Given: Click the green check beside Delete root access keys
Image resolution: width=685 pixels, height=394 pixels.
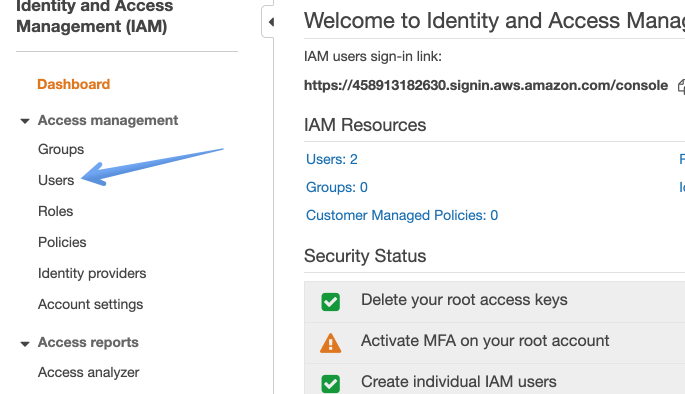Looking at the screenshot, I should (x=330, y=302).
